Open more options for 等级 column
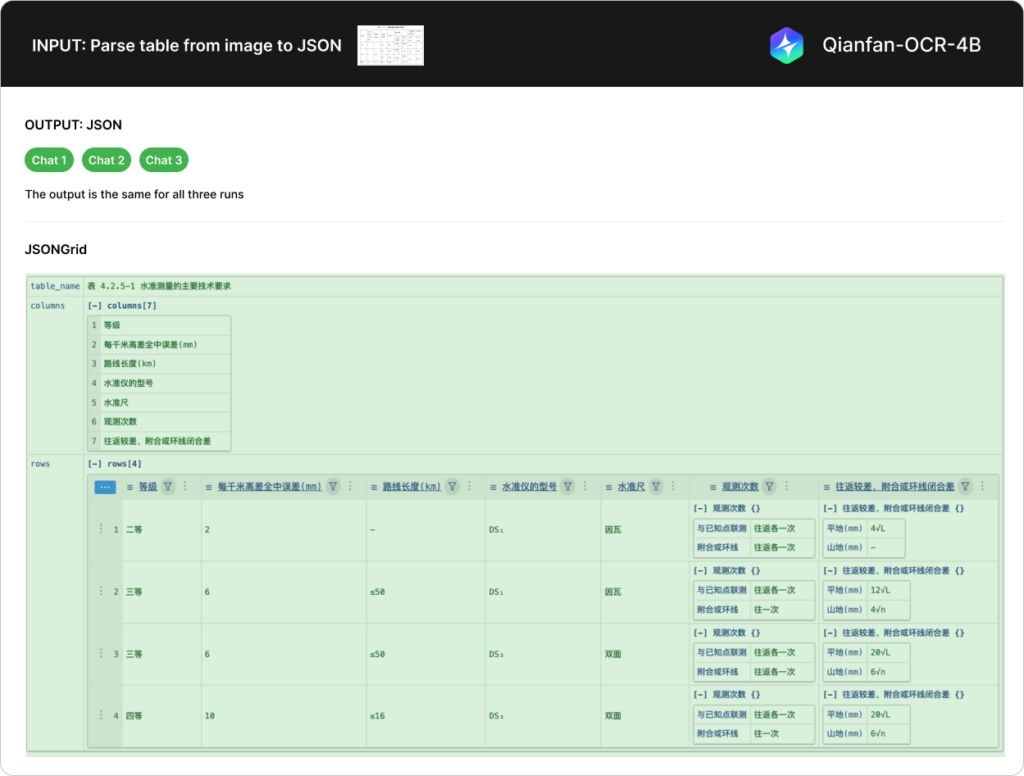The width and height of the screenshot is (1024, 776). [x=185, y=487]
